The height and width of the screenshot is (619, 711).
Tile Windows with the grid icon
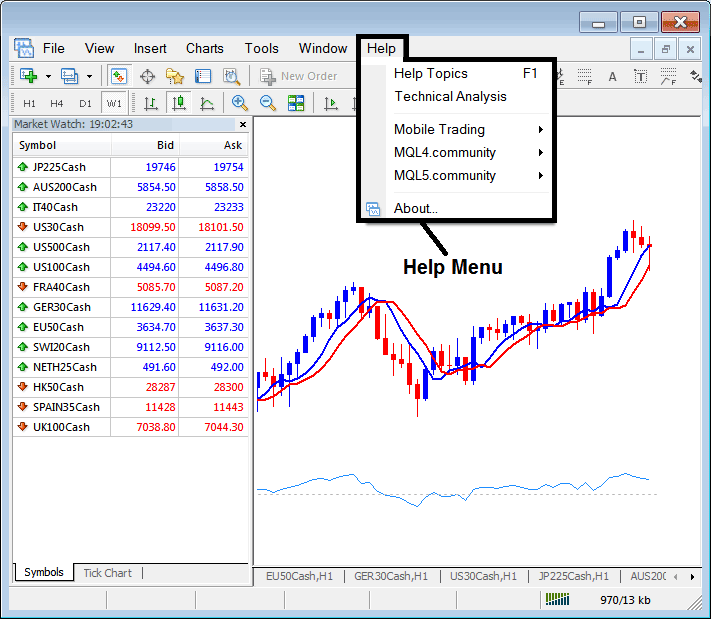click(296, 103)
